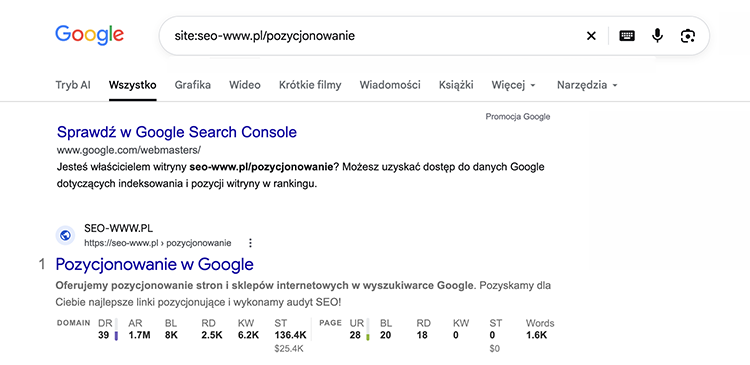
Task: Open three-dot menu next to seo-www.pl result
Action: coord(250,243)
